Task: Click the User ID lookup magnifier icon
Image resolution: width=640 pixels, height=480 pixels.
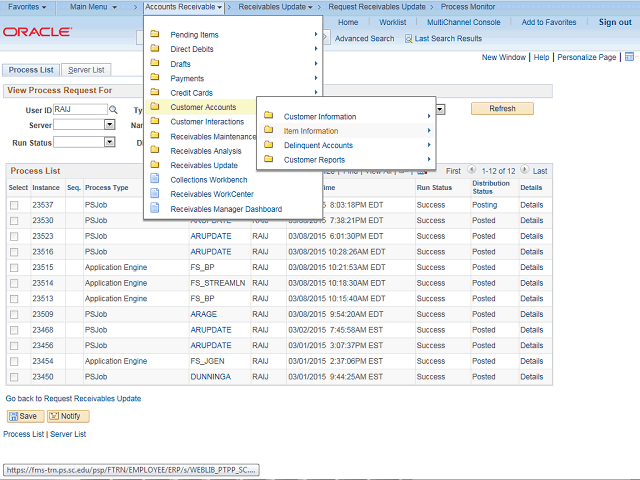Action: pos(113,109)
